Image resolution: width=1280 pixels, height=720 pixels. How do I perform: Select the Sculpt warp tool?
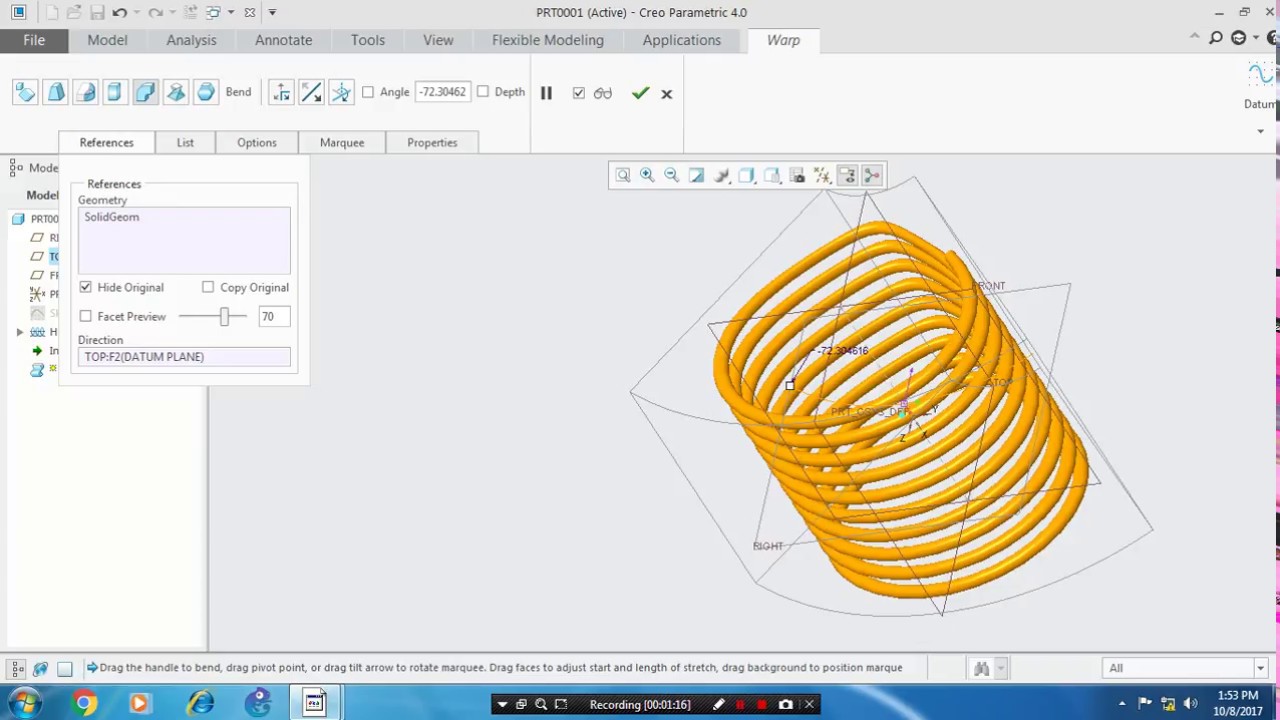coord(205,93)
